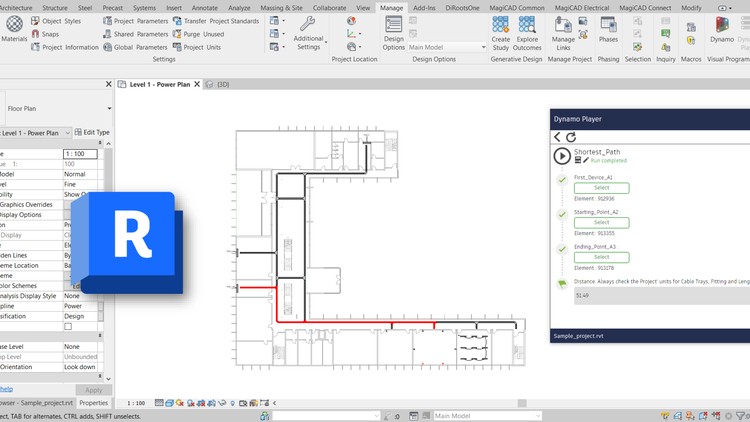This screenshot has height=422, width=750.
Task: Click Apply button in Properties
Action: click(94, 390)
